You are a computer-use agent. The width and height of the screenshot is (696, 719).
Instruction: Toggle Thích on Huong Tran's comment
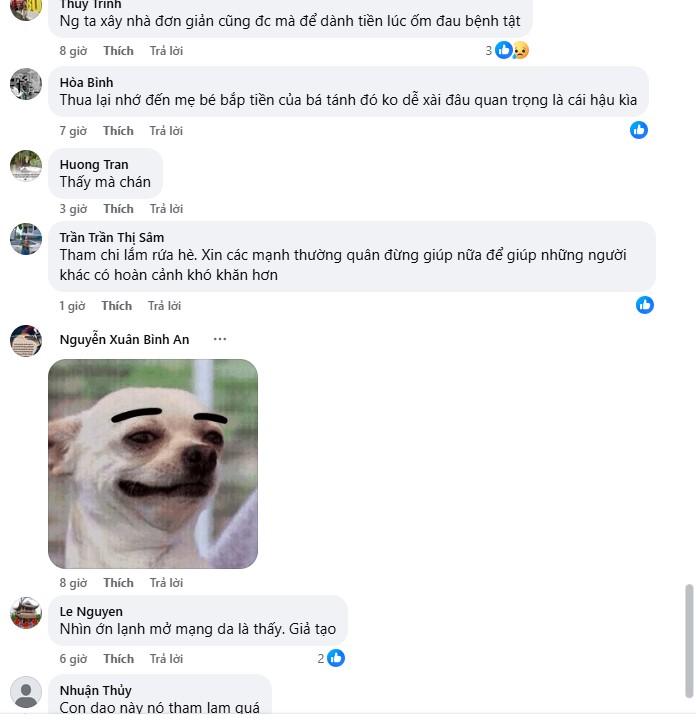click(x=118, y=209)
